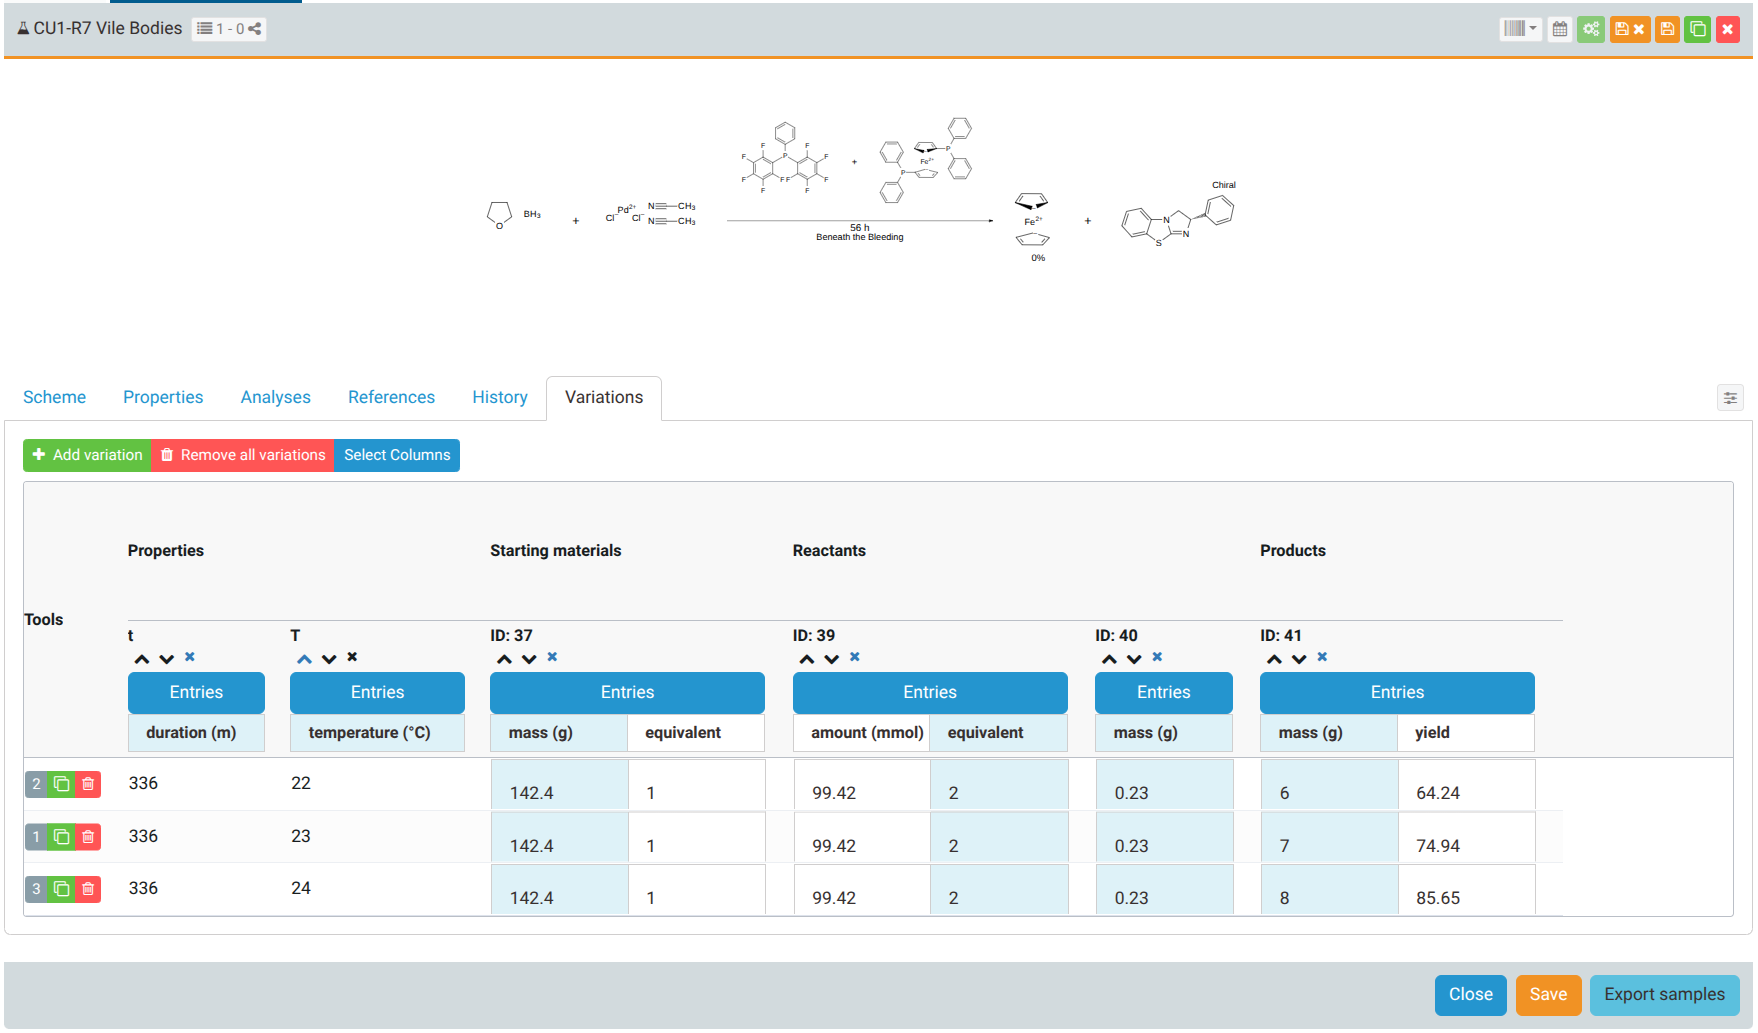The image size is (1758, 1033).
Task: Click the green gears icon button
Action: 1591,29
